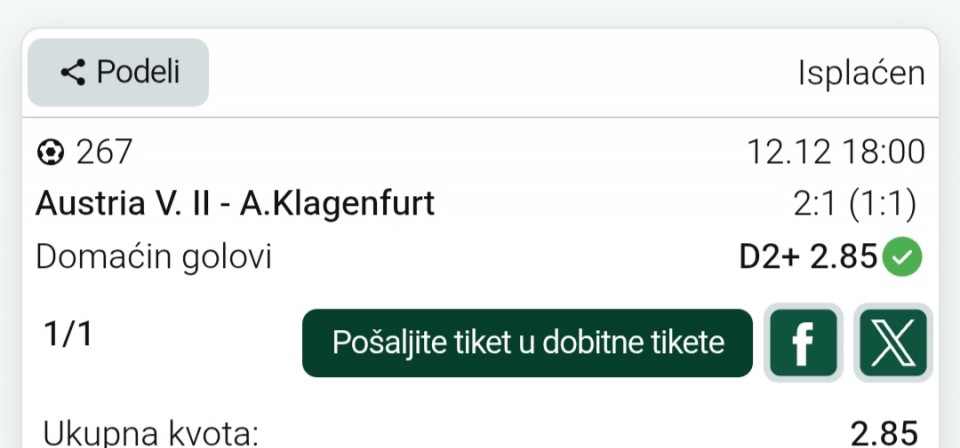Screen dimensions: 960x448
Task: Tap the Isplaćen ticket status
Action: click(861, 73)
